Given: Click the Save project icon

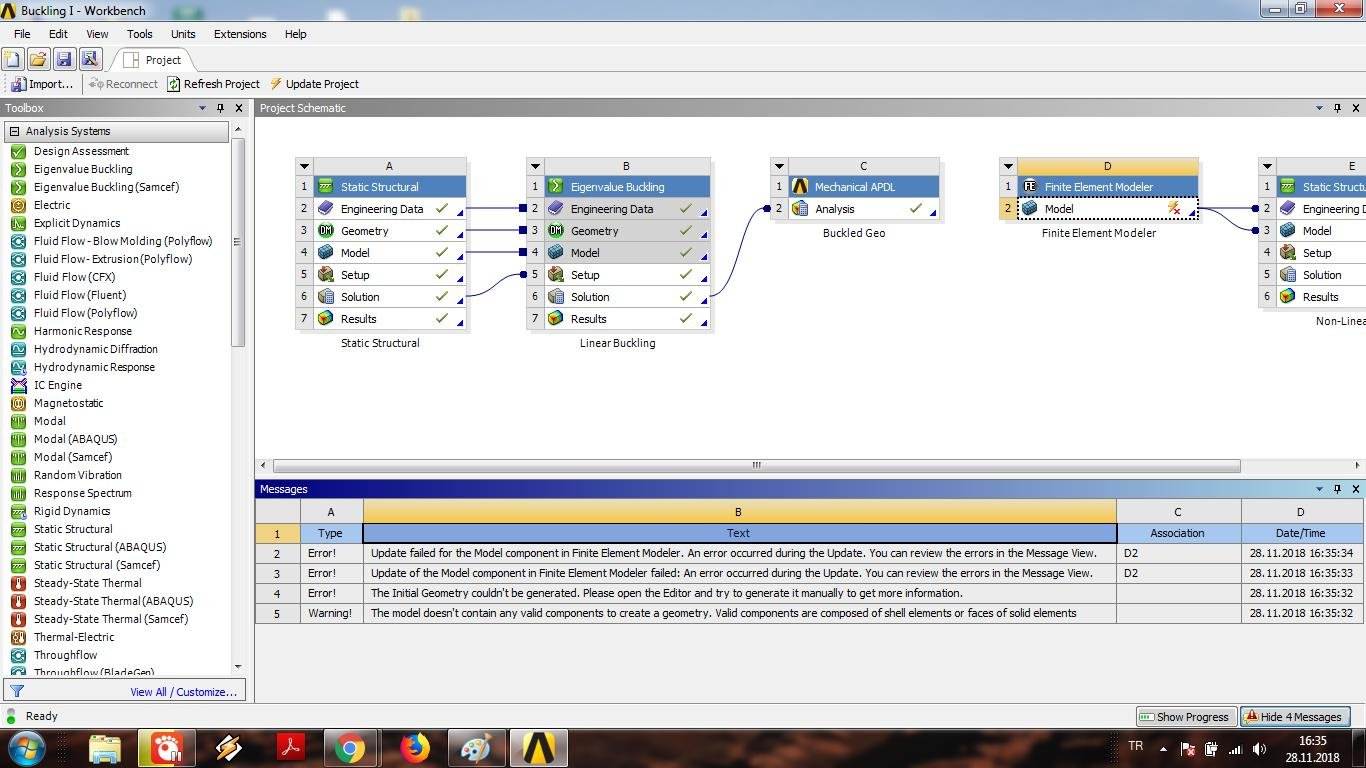Looking at the screenshot, I should tap(64, 60).
